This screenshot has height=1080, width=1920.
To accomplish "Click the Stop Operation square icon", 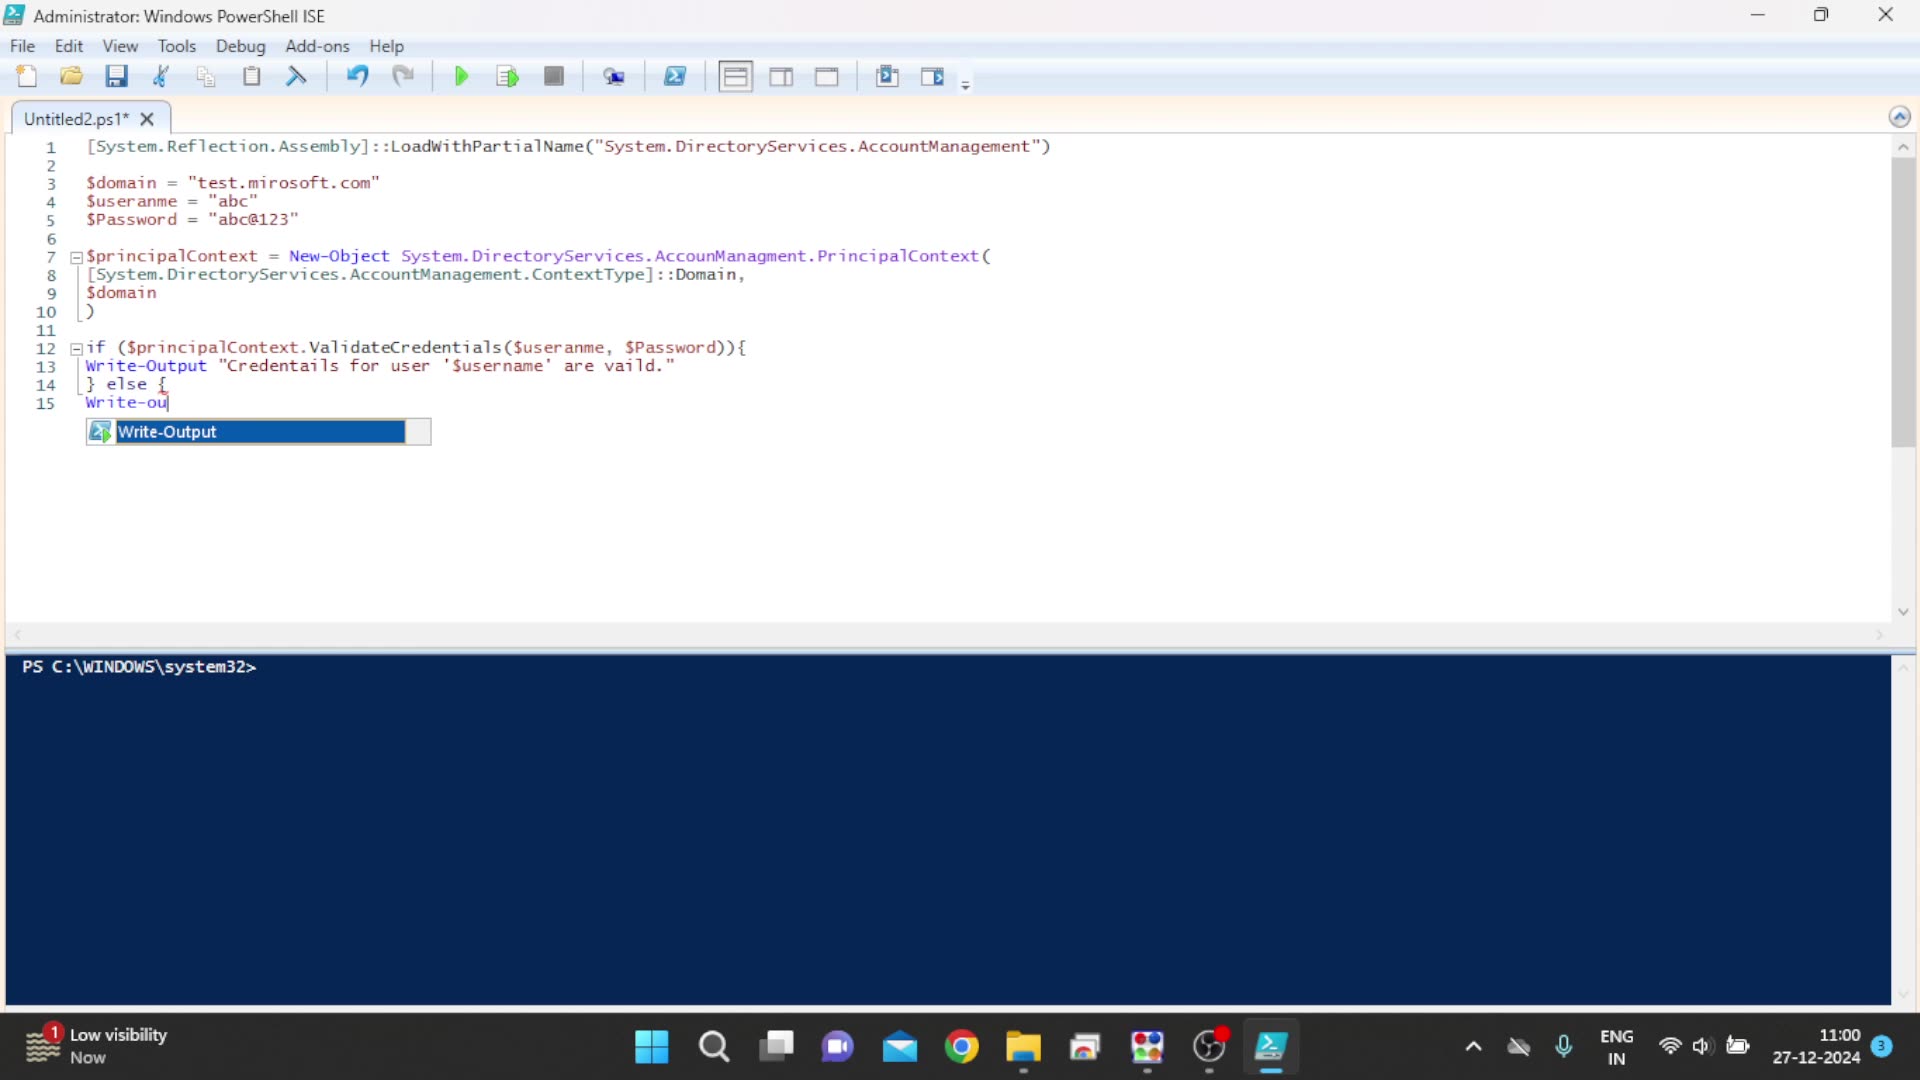I will pyautogui.click(x=554, y=77).
